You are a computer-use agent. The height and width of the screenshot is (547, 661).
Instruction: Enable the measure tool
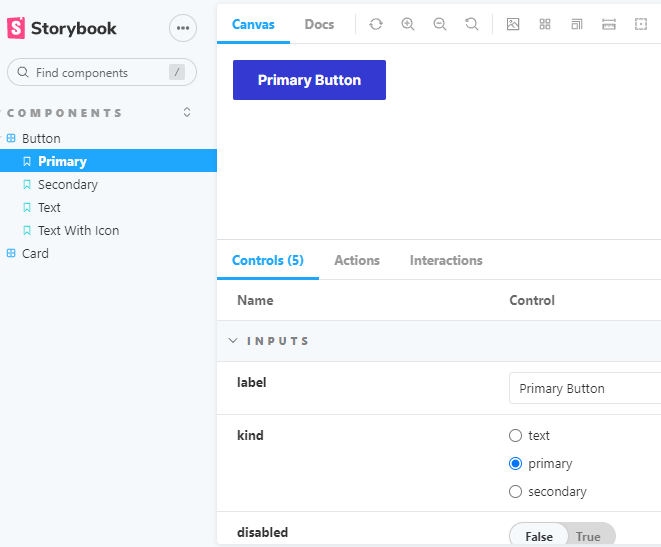coord(609,24)
